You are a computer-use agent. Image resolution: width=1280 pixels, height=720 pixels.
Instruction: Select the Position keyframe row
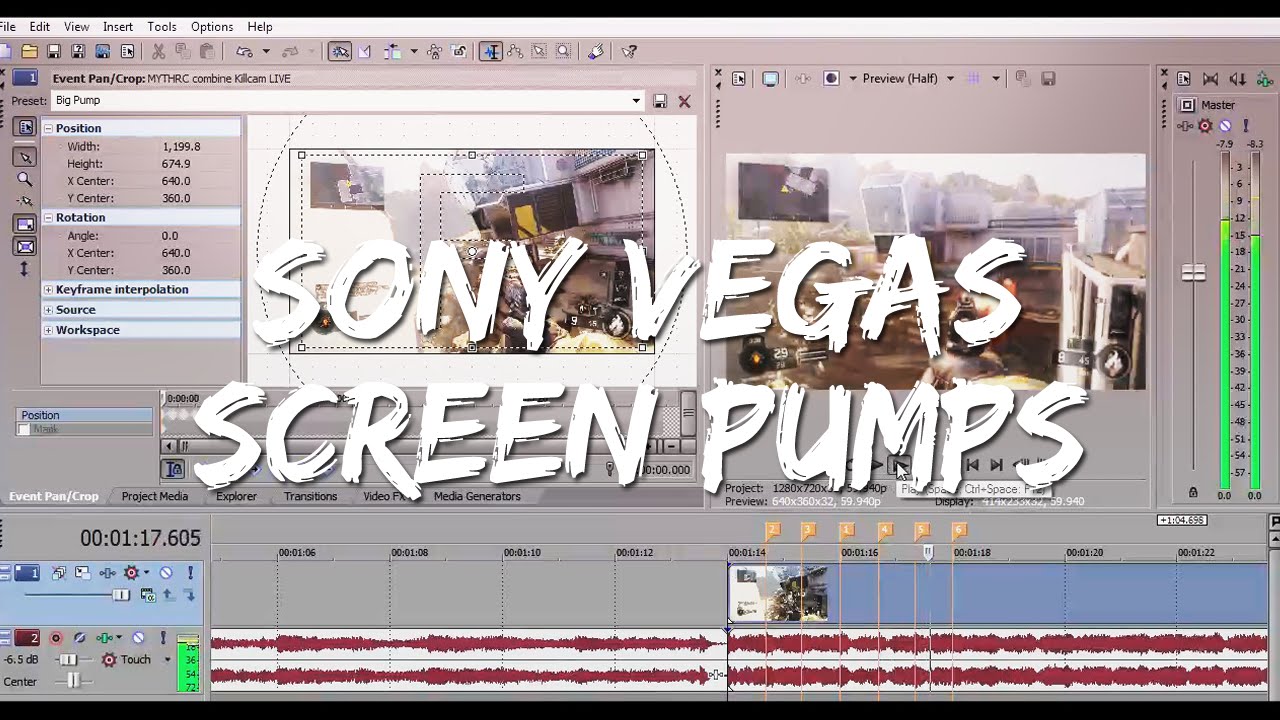(x=85, y=415)
